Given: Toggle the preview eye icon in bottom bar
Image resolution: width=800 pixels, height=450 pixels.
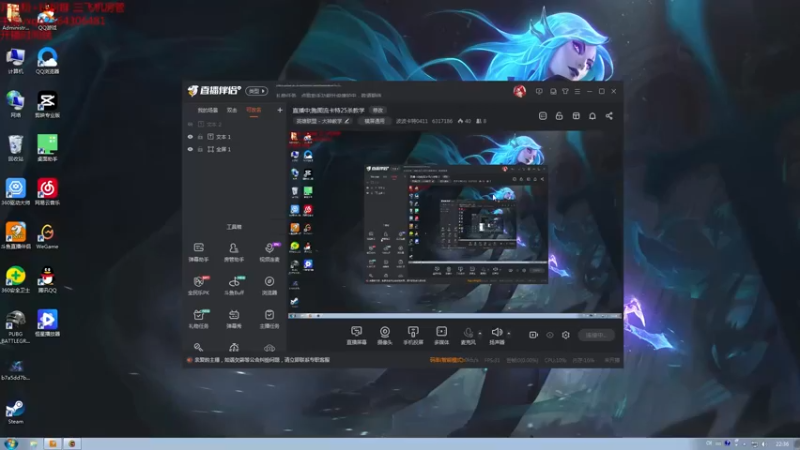Looking at the screenshot, I should pos(549,335).
